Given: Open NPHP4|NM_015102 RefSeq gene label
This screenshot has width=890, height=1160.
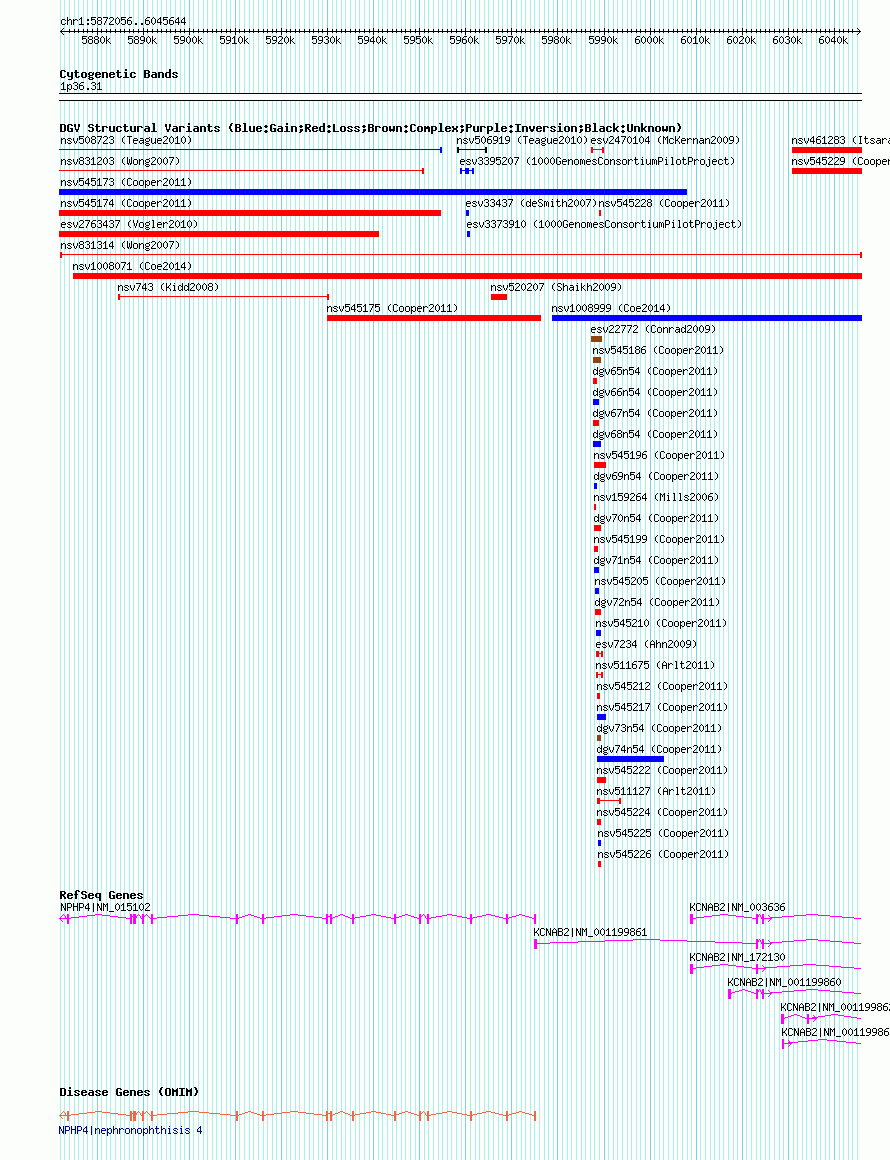Looking at the screenshot, I should coord(105,907).
